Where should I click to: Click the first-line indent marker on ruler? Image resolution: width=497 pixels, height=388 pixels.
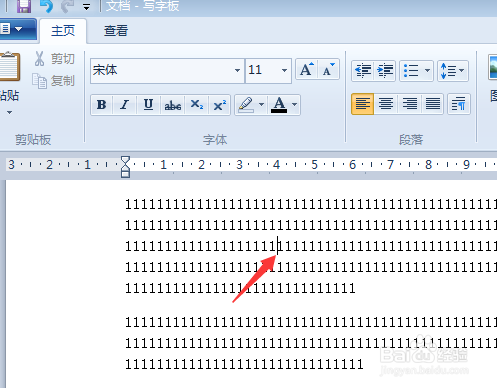[x=125, y=161]
